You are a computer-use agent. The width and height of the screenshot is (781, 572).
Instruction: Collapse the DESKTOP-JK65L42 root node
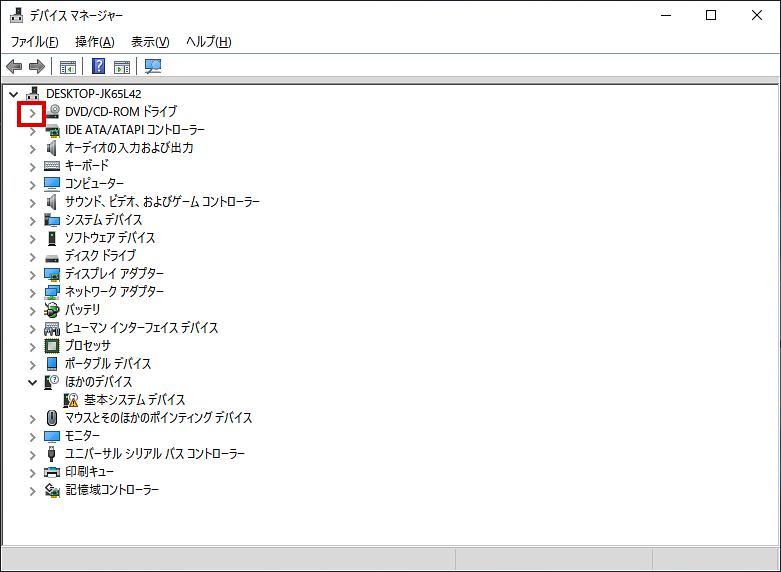coord(13,94)
